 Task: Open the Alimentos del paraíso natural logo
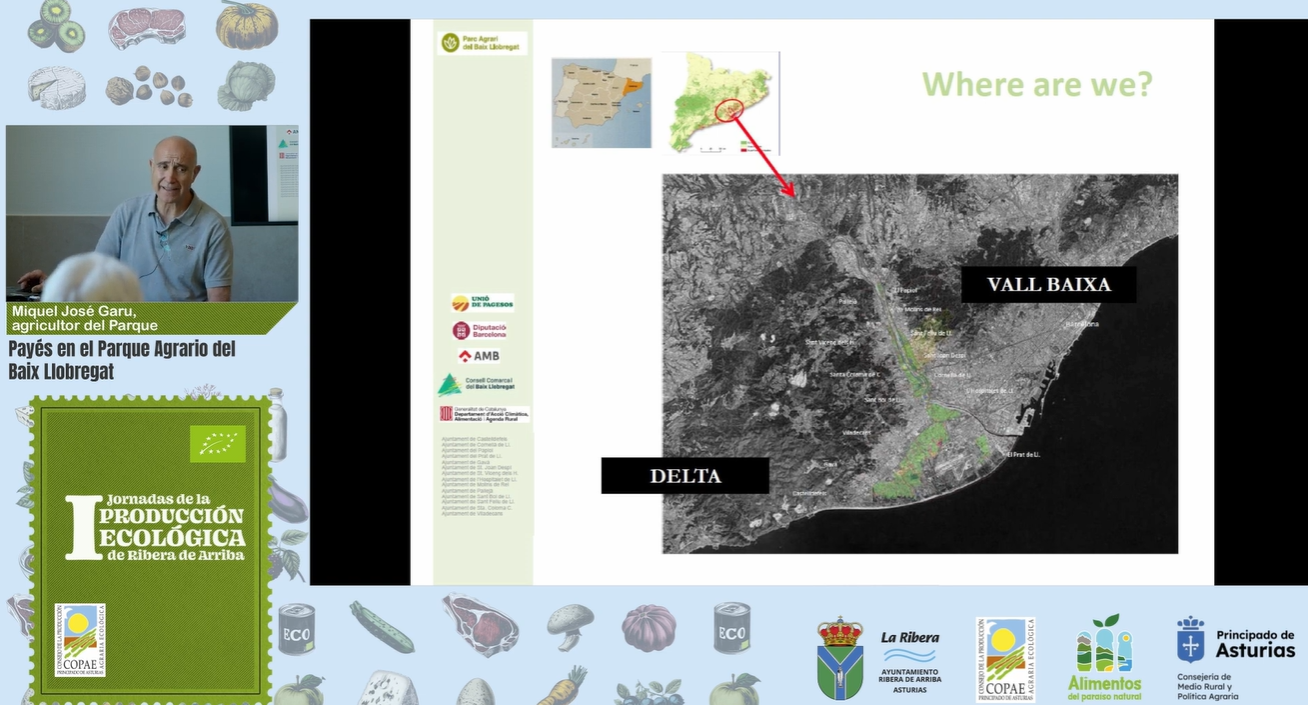click(x=1104, y=658)
